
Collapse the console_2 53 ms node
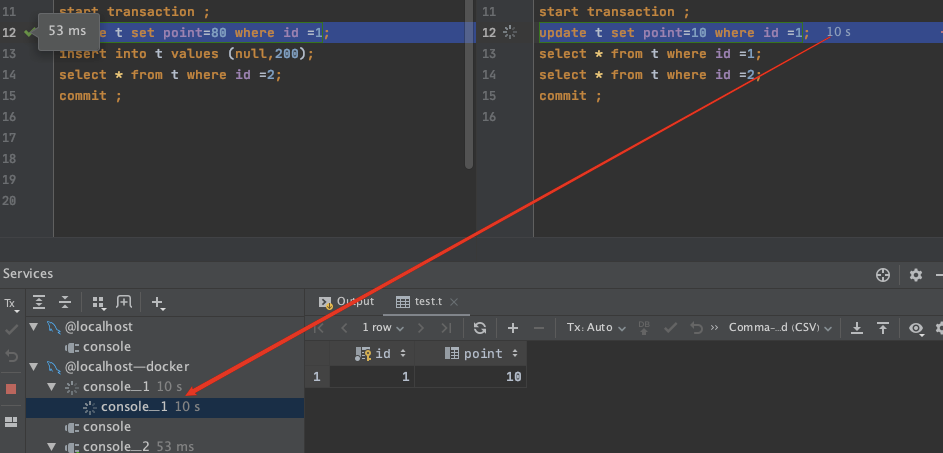click(52, 446)
